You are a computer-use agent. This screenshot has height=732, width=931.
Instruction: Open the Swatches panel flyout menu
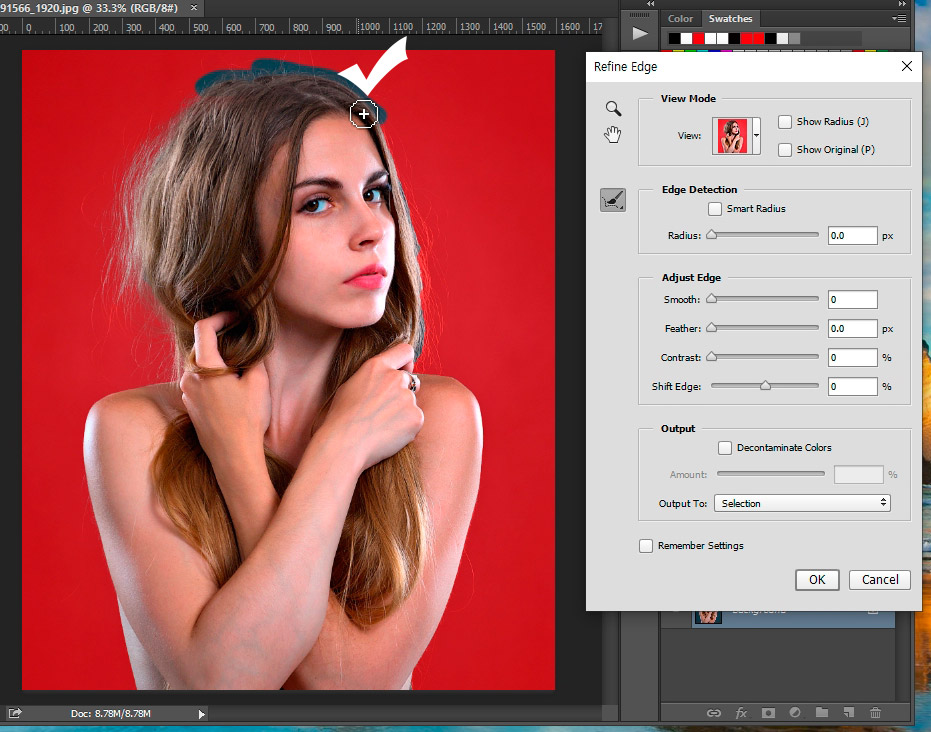click(899, 18)
